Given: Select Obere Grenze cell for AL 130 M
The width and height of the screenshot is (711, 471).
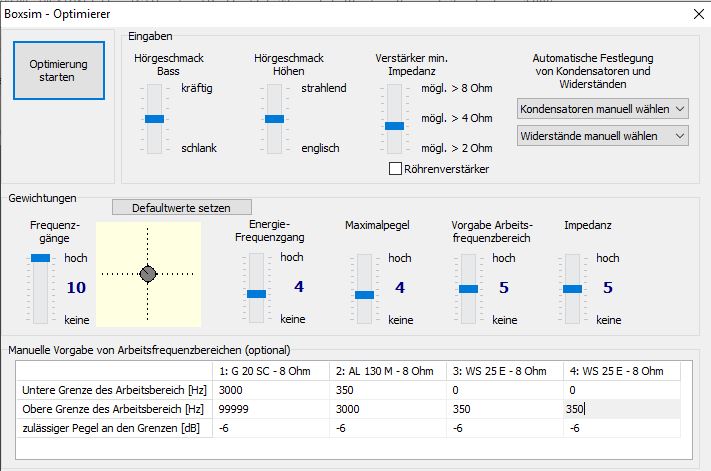Looking at the screenshot, I should pos(388,409).
